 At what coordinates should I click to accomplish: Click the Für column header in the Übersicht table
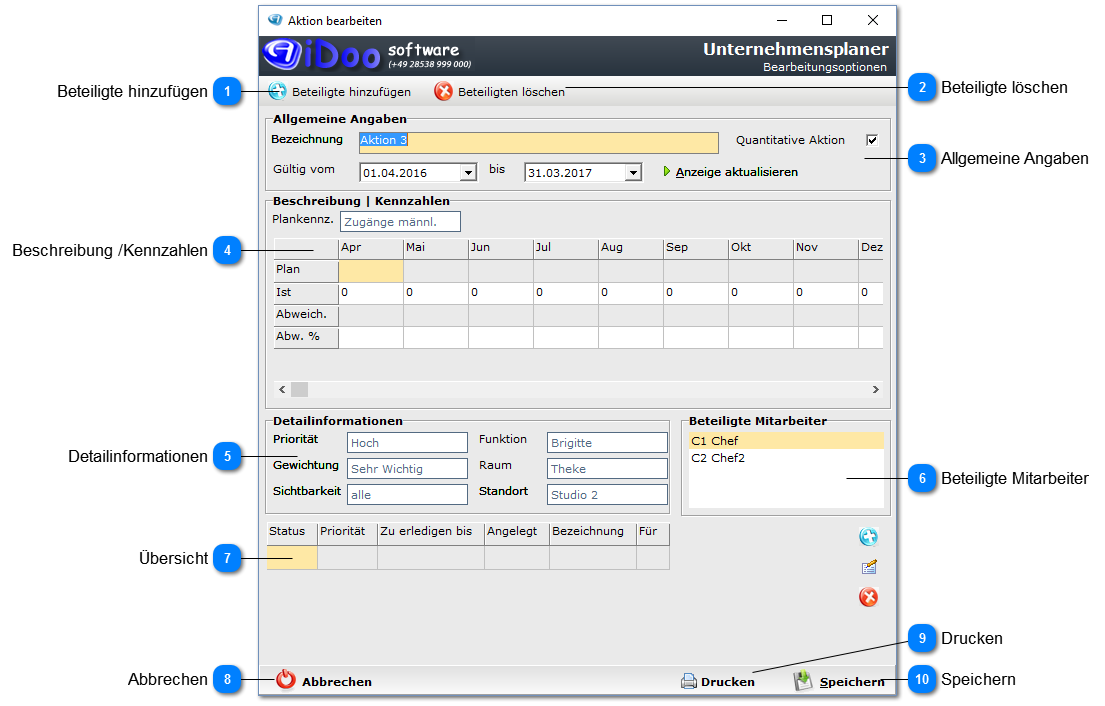click(x=653, y=532)
